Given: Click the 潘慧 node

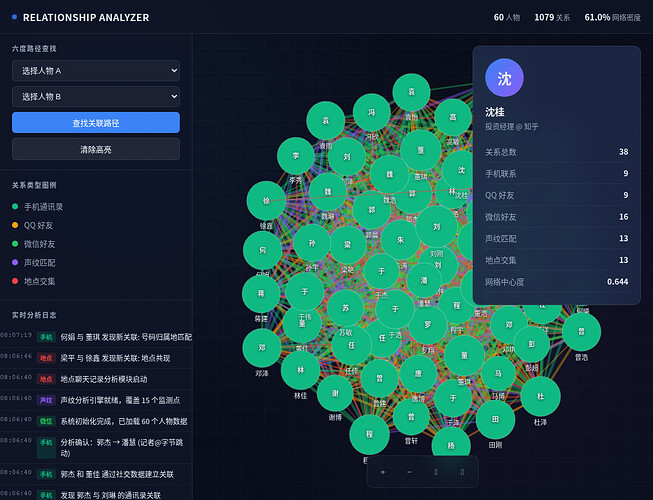Looking at the screenshot, I should (x=424, y=281).
